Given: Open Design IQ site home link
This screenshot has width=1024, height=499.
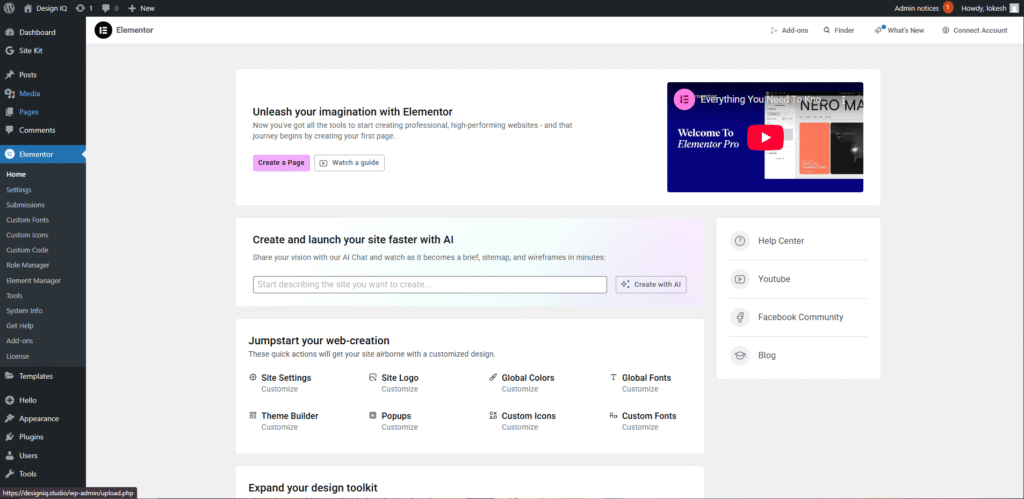Looking at the screenshot, I should pyautogui.click(x=45, y=8).
